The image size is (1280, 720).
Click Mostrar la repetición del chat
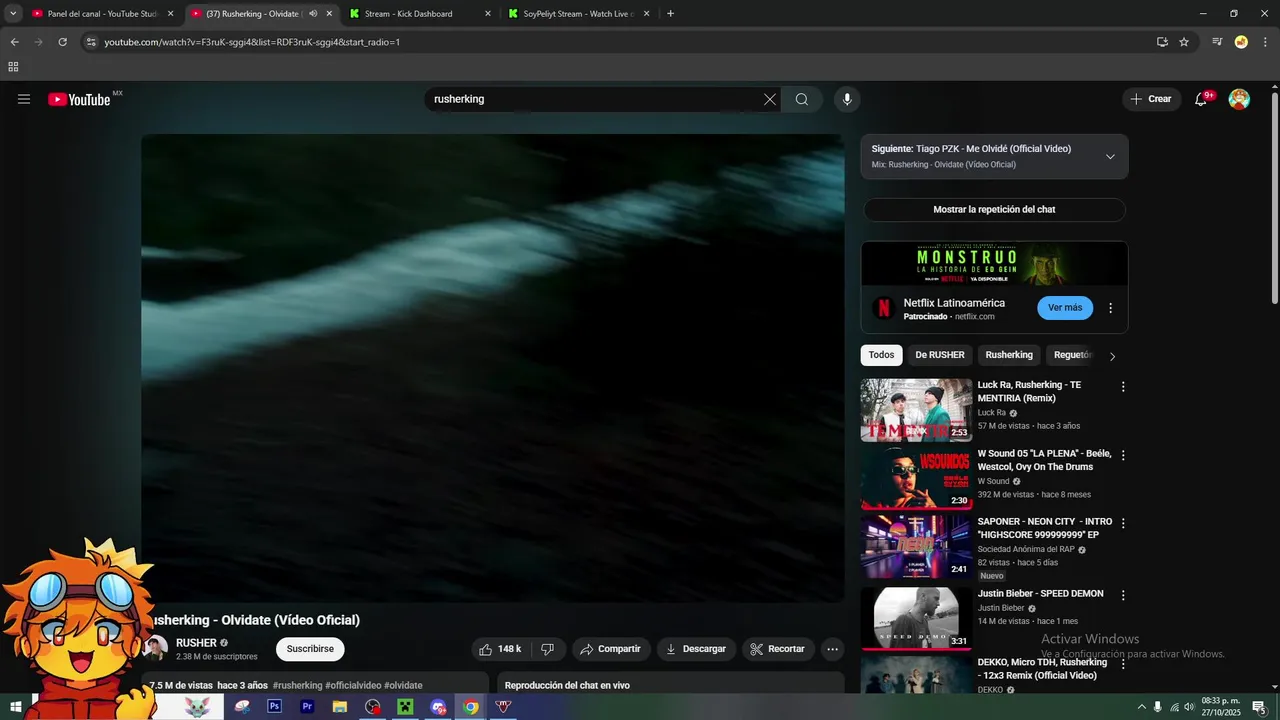[994, 210]
